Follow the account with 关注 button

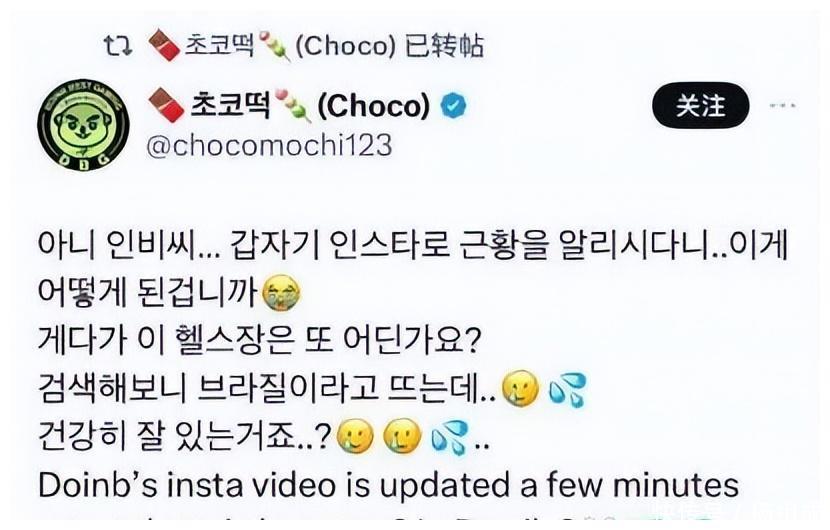pyautogui.click(x=700, y=105)
